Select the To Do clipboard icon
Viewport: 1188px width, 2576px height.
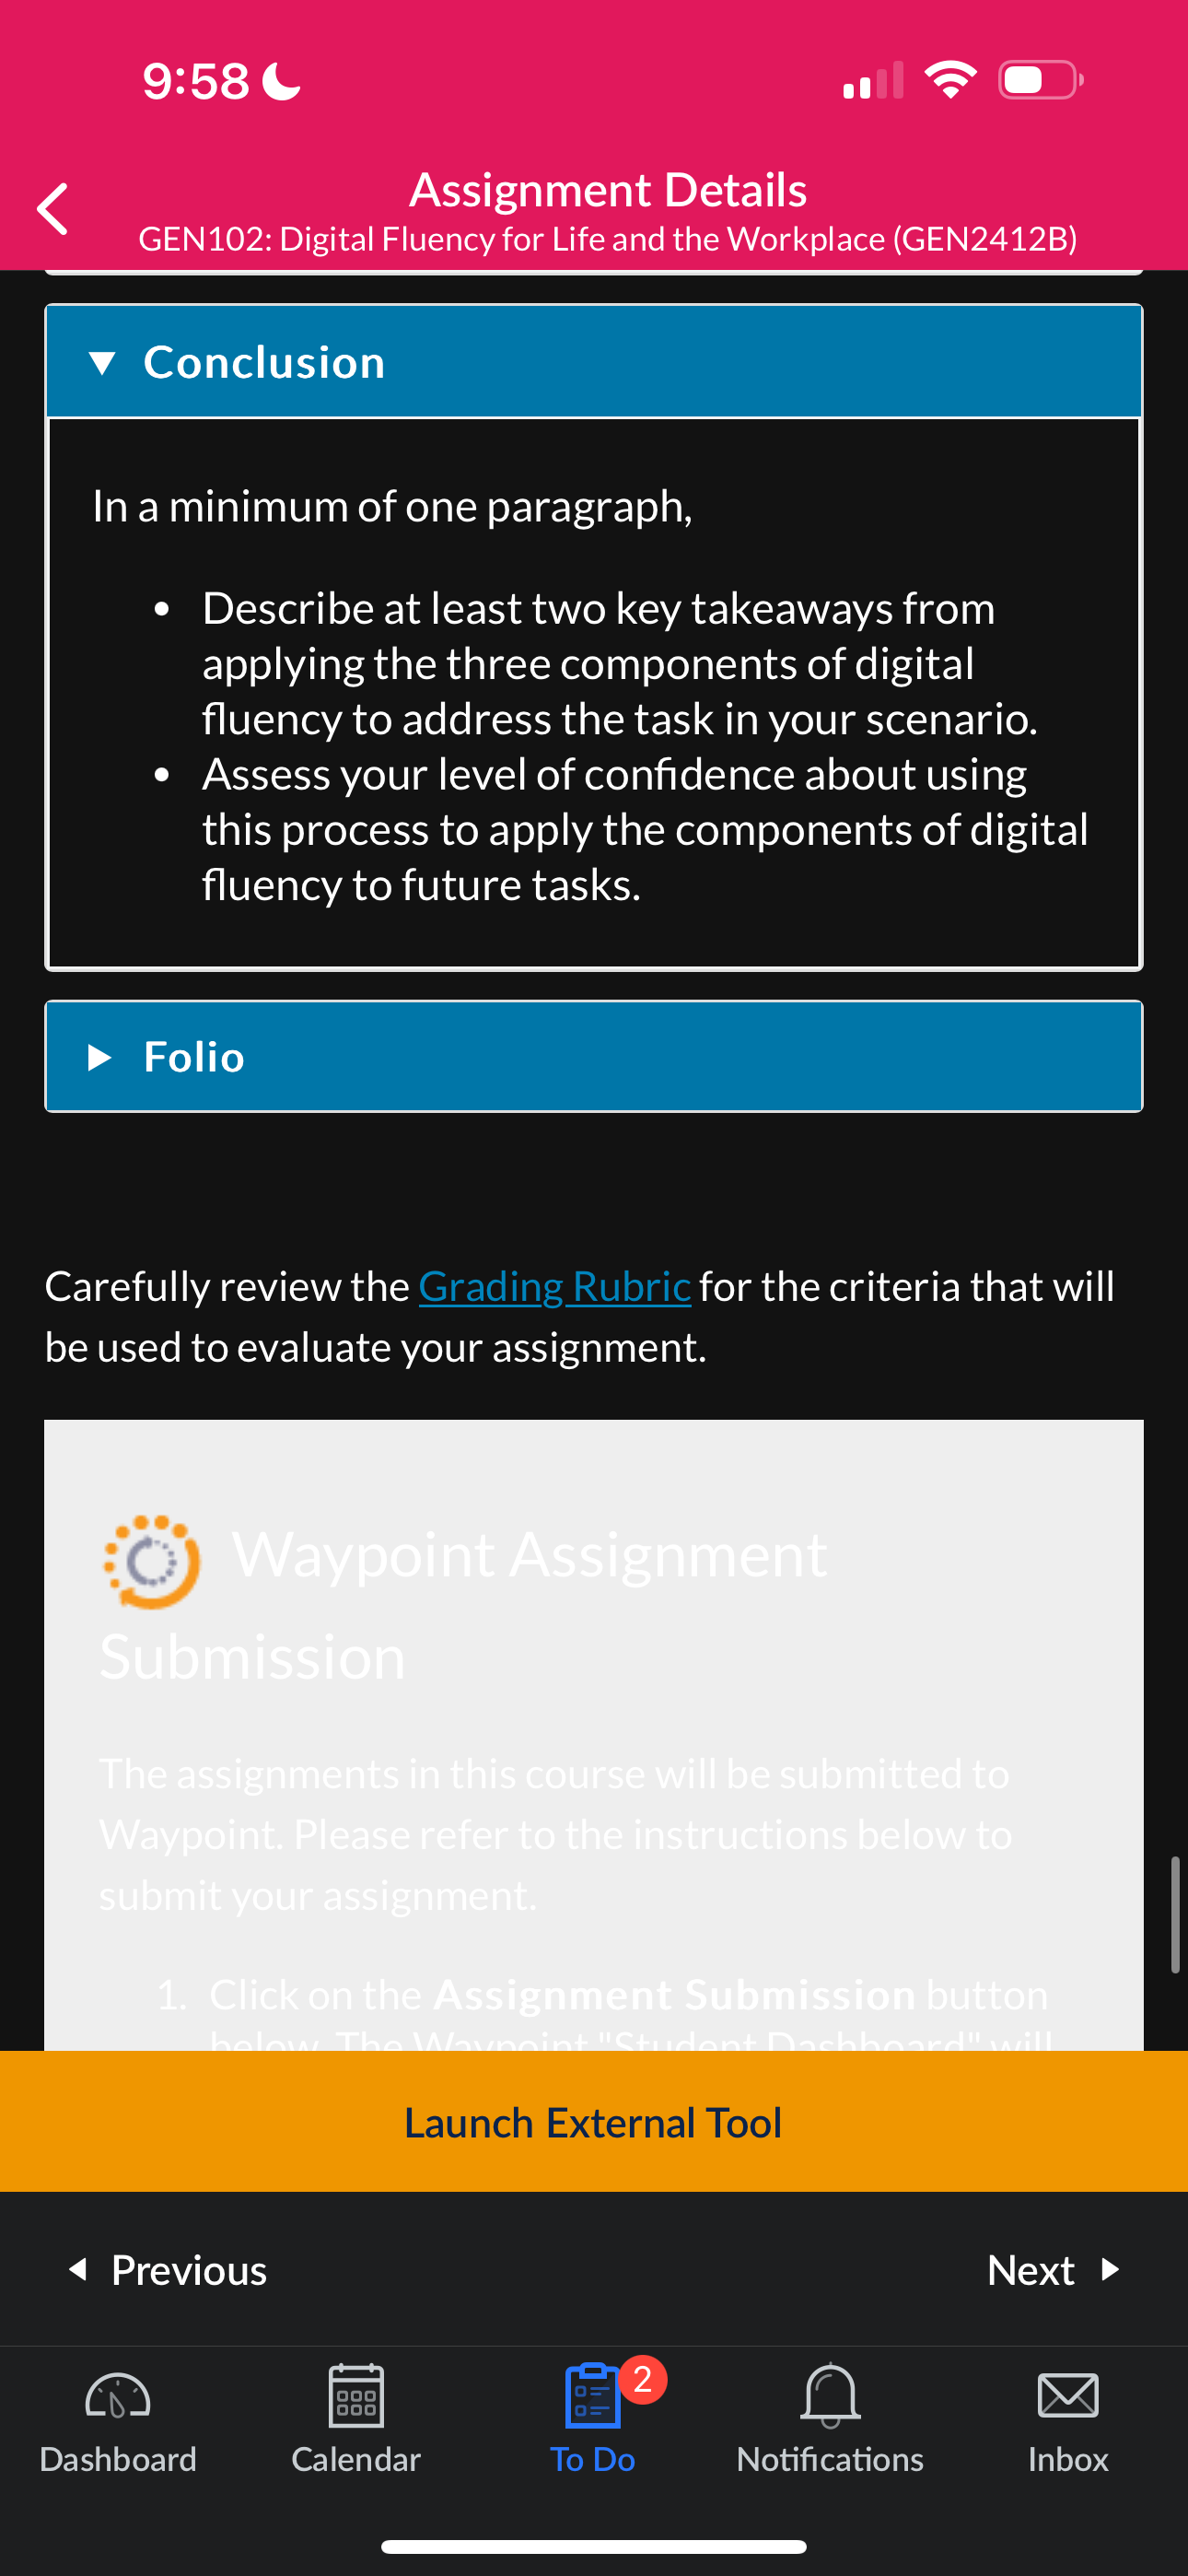(x=592, y=2396)
